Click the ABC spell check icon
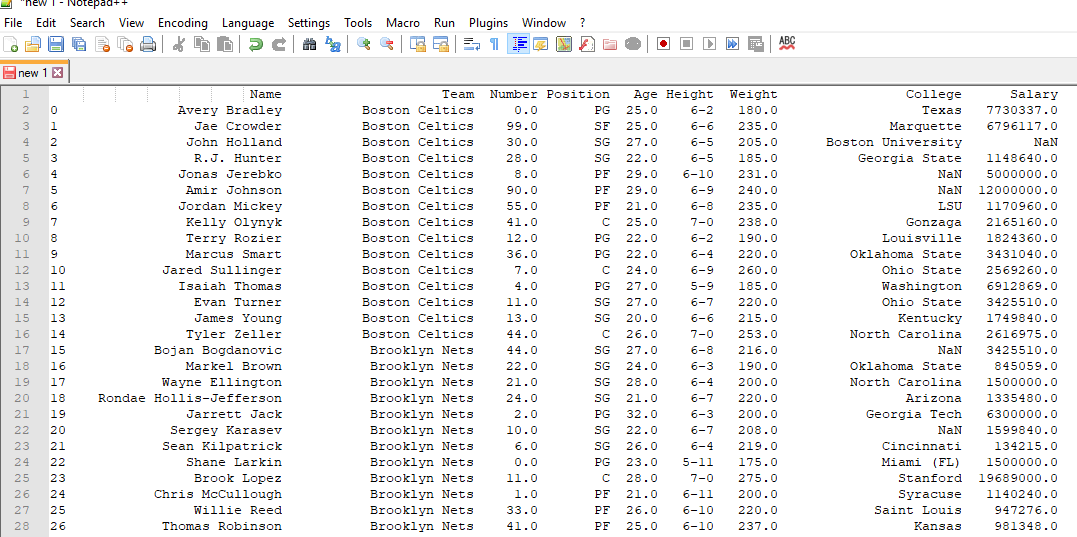The width and height of the screenshot is (1077, 537). tap(787, 45)
